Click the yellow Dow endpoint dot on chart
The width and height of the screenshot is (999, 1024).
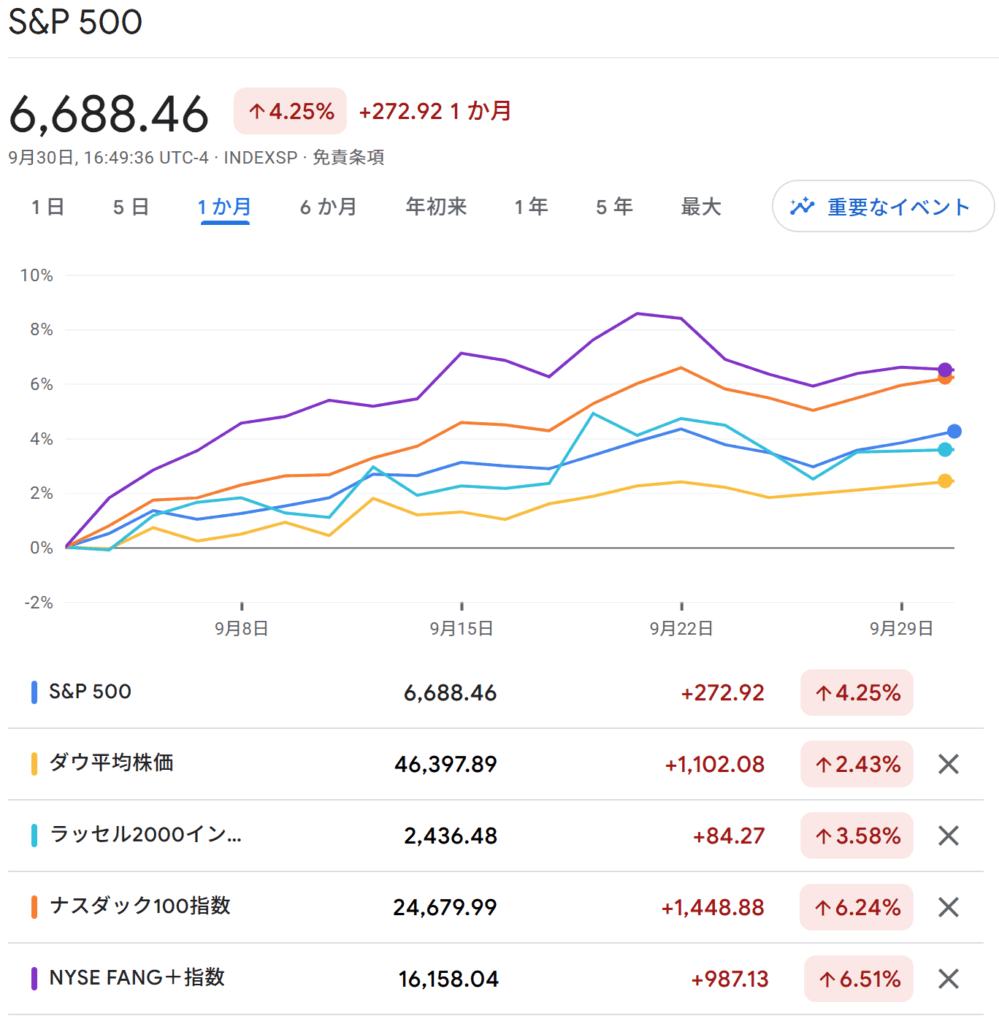[x=945, y=481]
